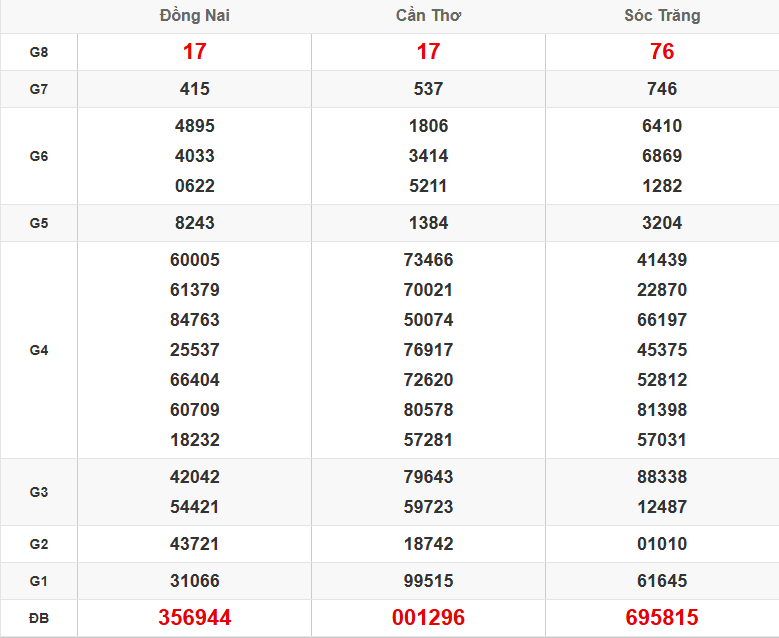Click the Đồng Nai column header
The width and height of the screenshot is (779, 638).
click(x=194, y=16)
